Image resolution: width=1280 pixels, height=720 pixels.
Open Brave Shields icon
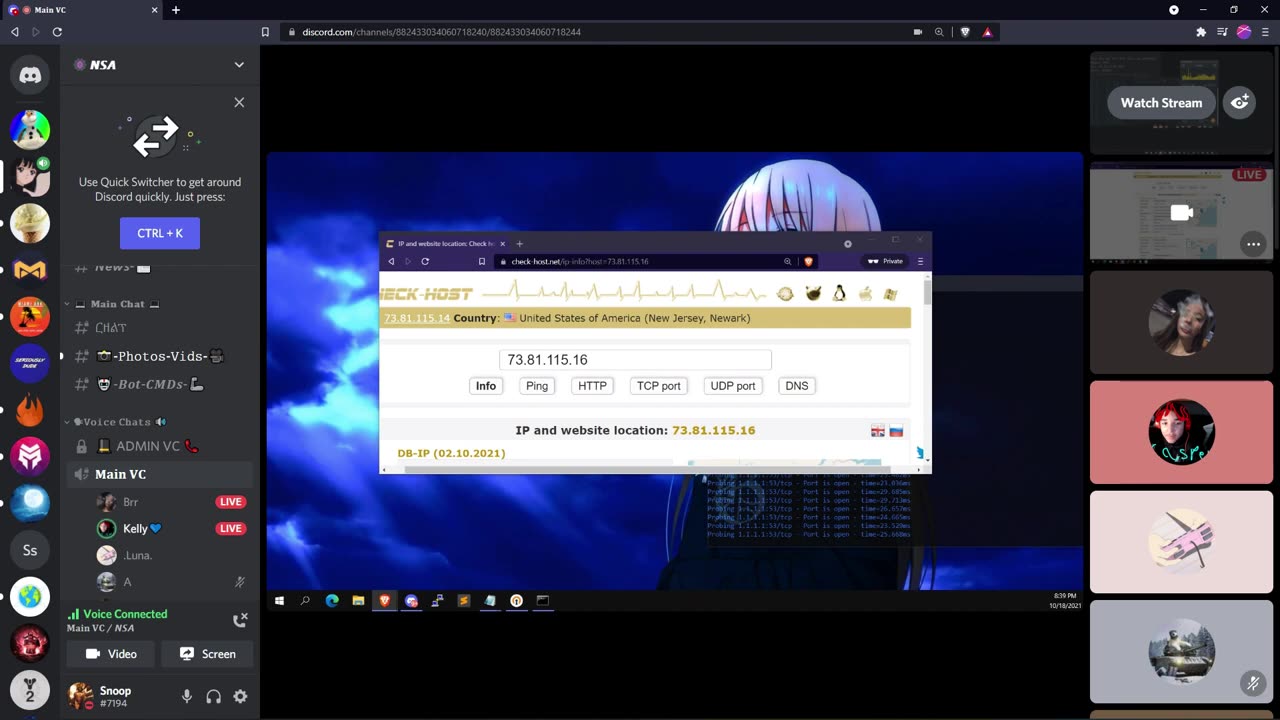point(965,32)
